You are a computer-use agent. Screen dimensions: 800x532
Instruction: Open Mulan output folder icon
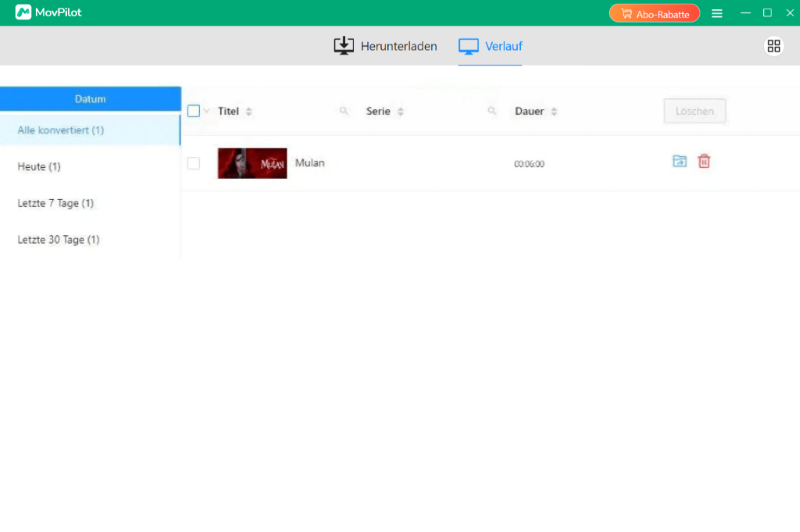pos(680,161)
